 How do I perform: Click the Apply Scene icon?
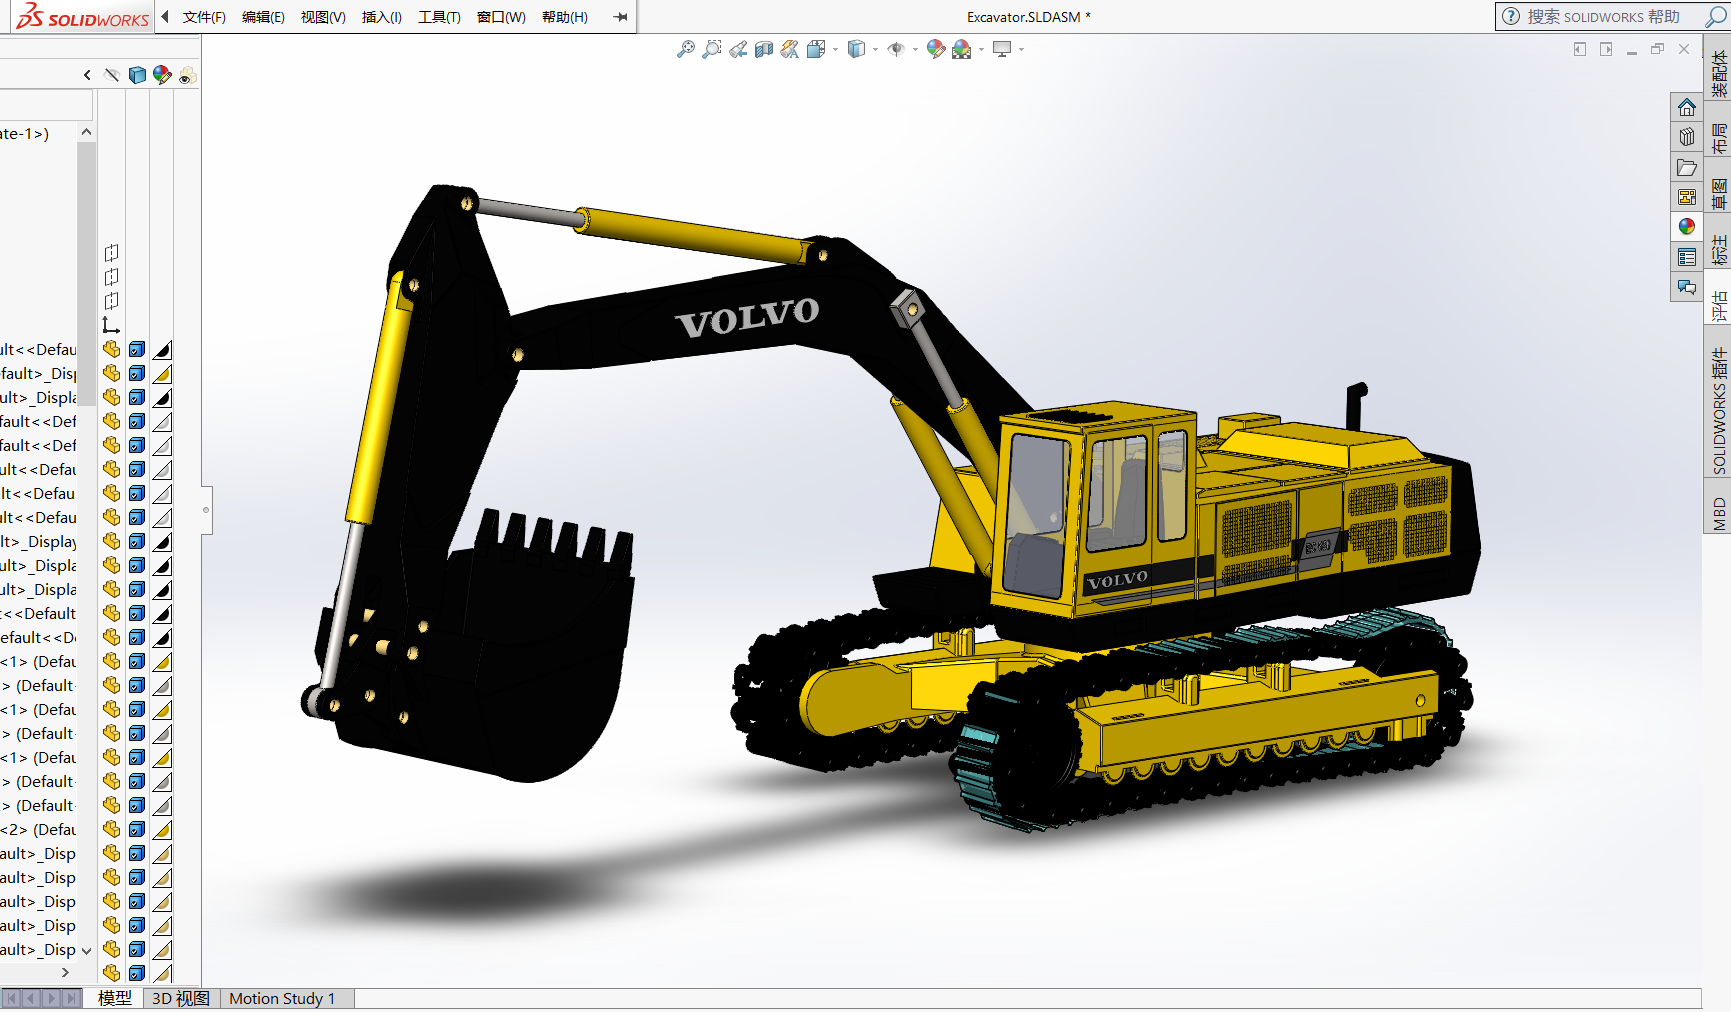(962, 49)
